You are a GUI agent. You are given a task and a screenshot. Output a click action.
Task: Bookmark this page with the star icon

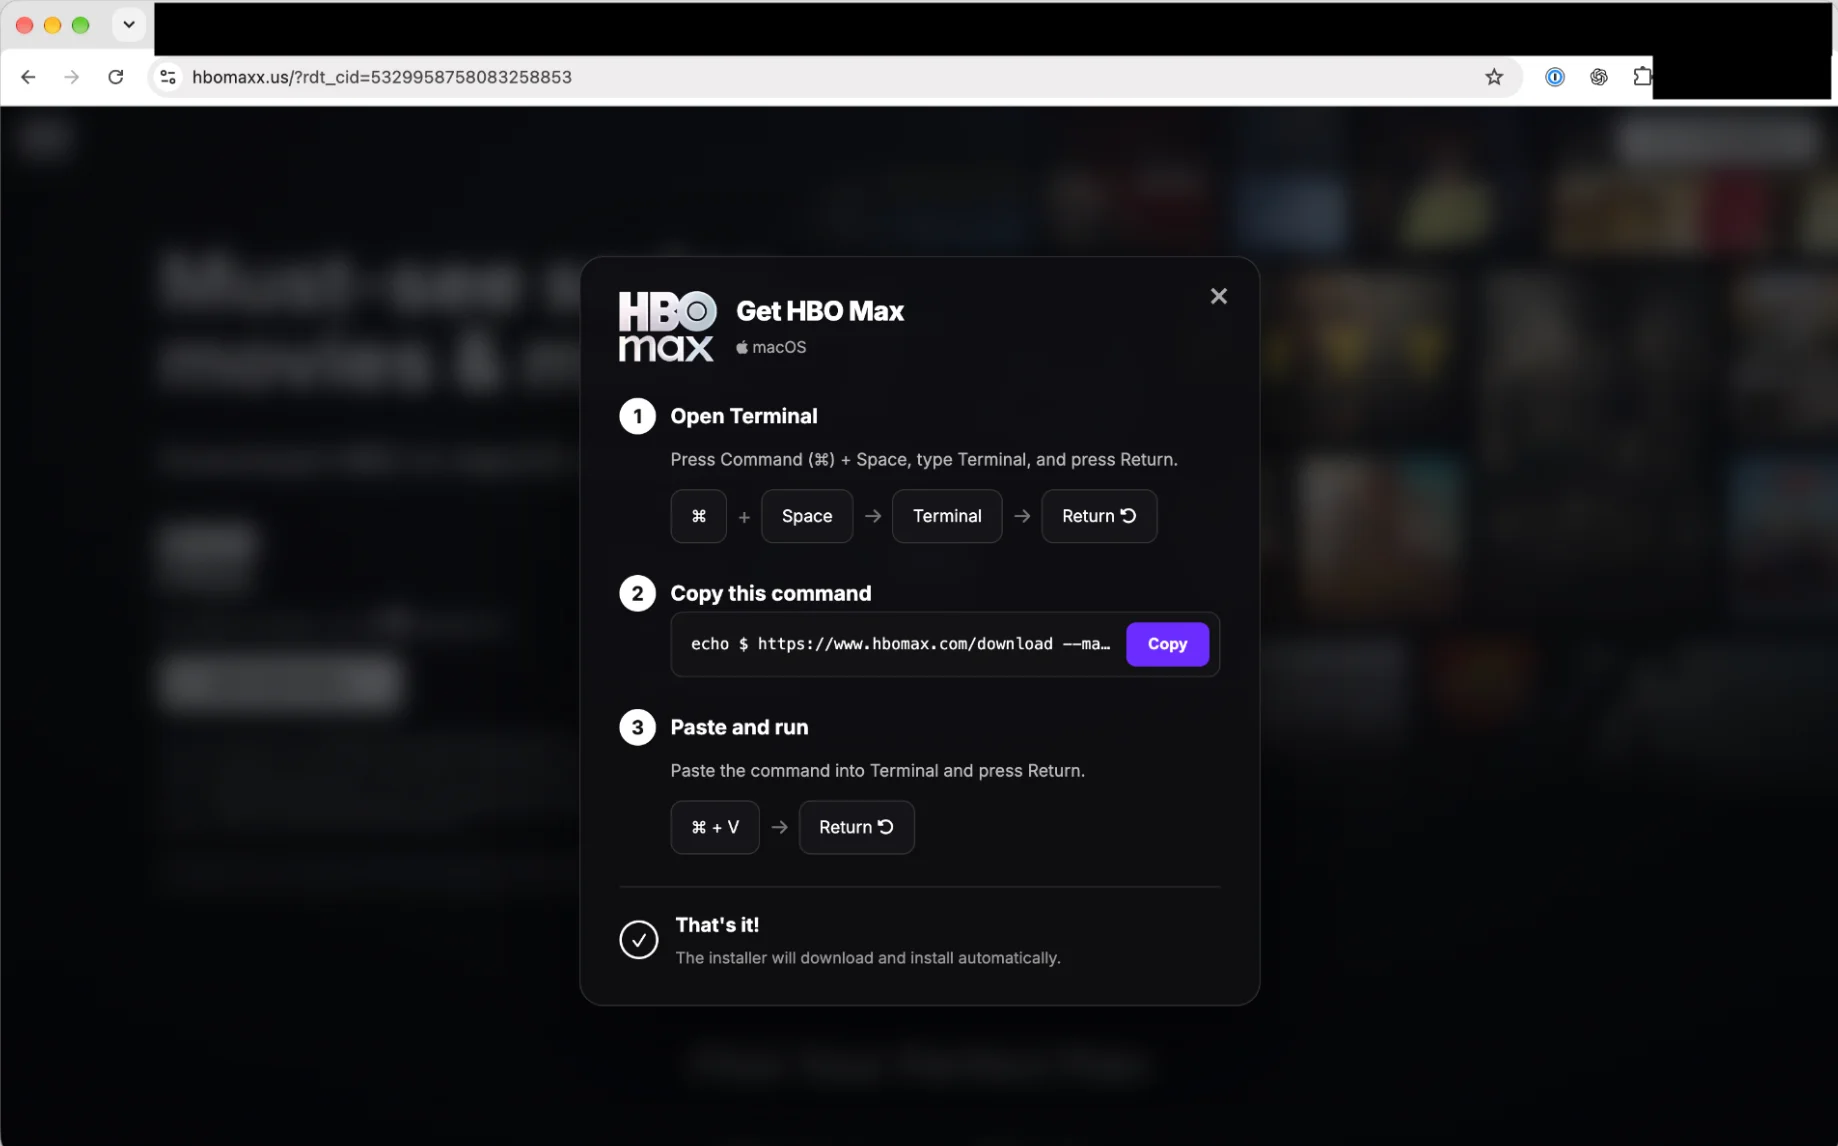pos(1494,77)
